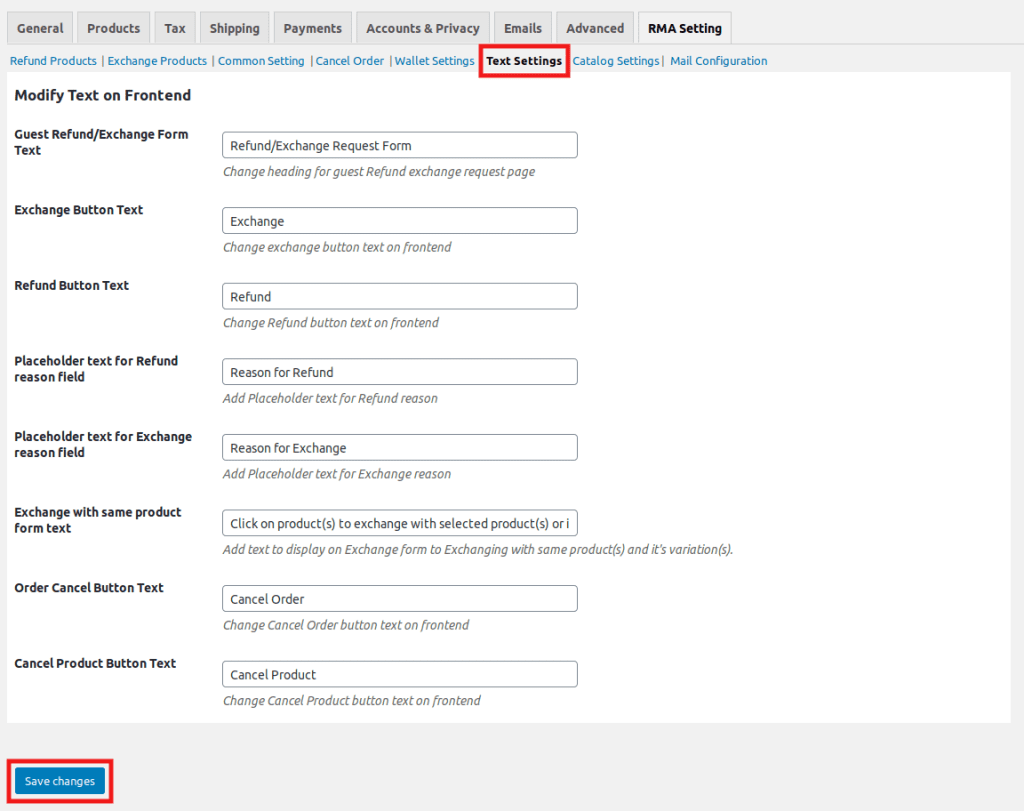Open the Refund Products section link
The height and width of the screenshot is (811, 1024).
tap(52, 60)
